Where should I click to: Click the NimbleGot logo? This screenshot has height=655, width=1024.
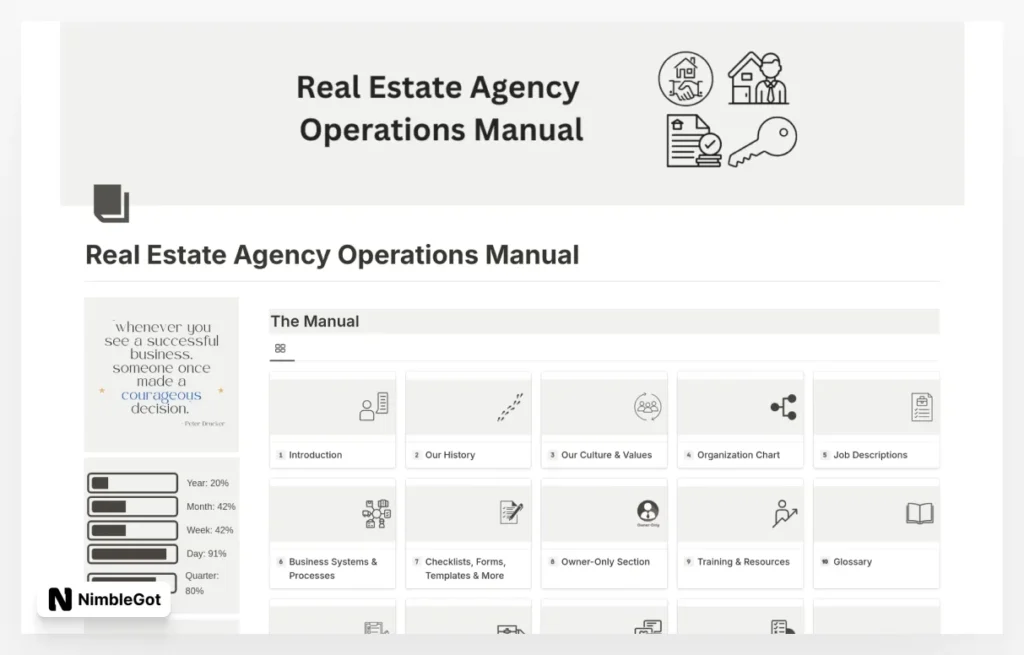[104, 602]
